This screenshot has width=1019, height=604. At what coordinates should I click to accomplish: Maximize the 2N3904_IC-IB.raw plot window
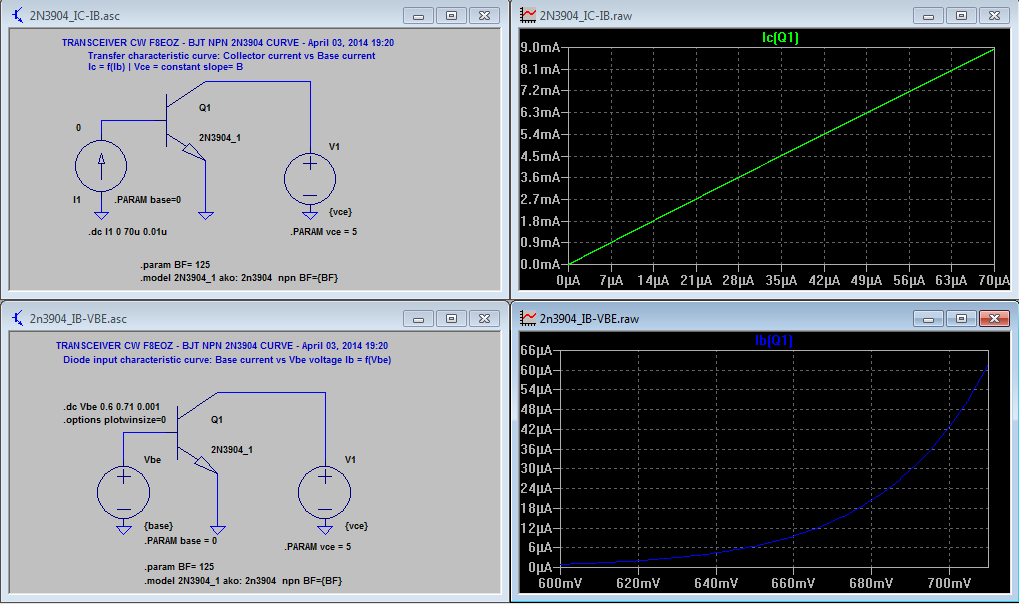[960, 16]
